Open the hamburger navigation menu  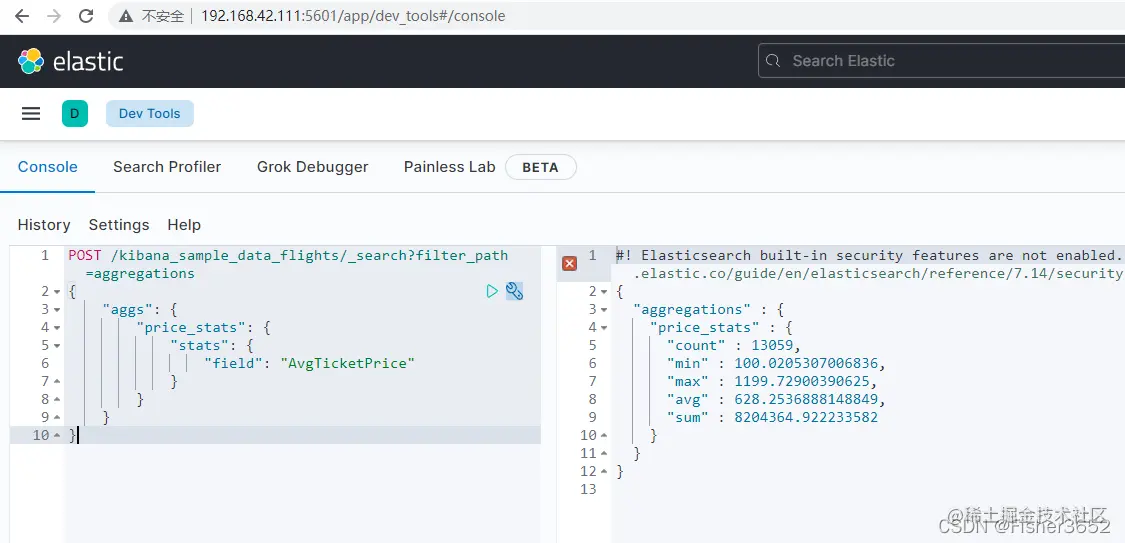click(31, 113)
